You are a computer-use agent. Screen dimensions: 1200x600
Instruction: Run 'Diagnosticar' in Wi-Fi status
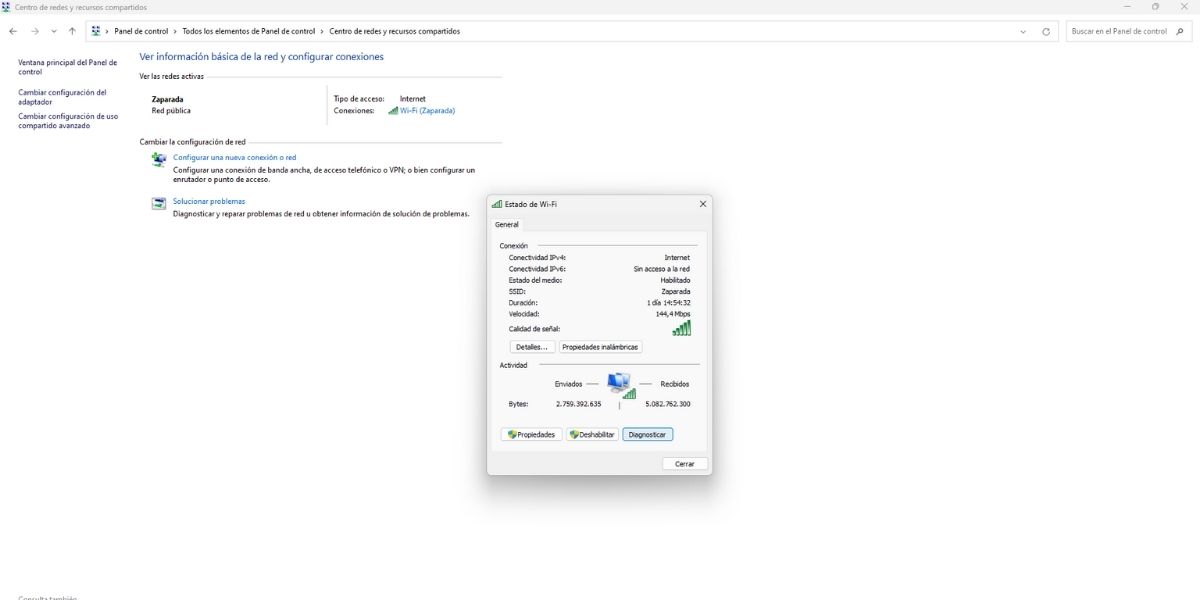[647, 435]
